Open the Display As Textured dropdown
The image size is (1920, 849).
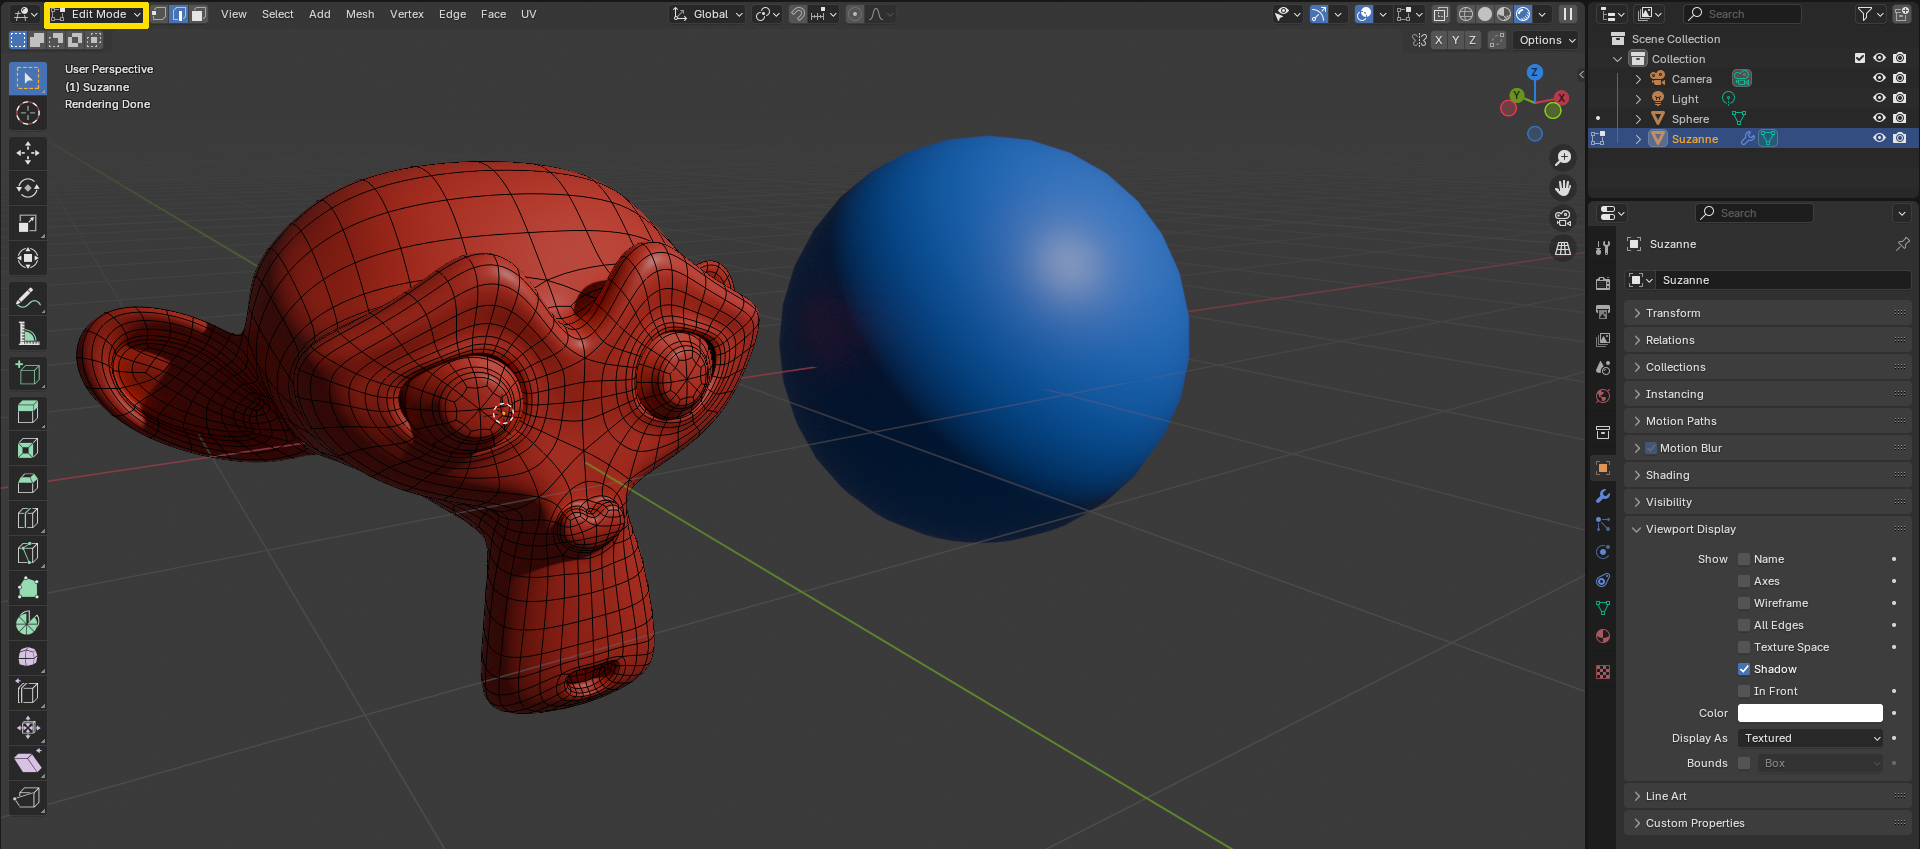[1810, 738]
